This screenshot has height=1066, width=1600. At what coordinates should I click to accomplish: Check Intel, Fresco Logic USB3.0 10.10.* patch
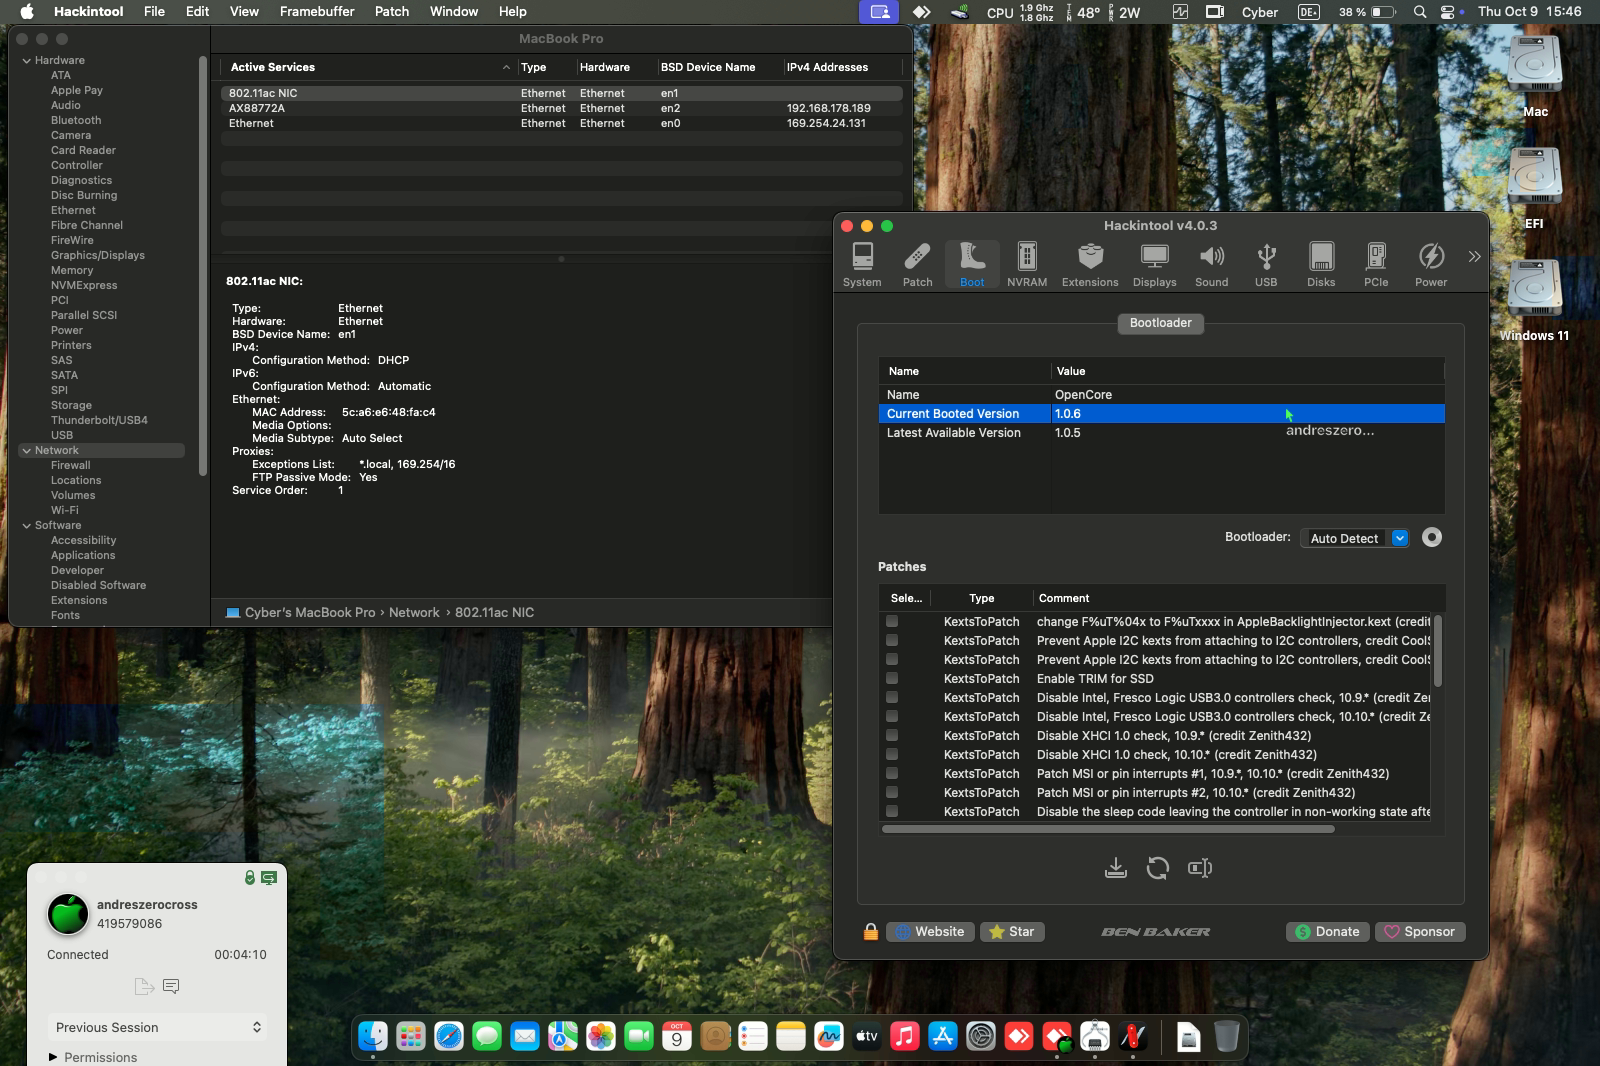[892, 717]
